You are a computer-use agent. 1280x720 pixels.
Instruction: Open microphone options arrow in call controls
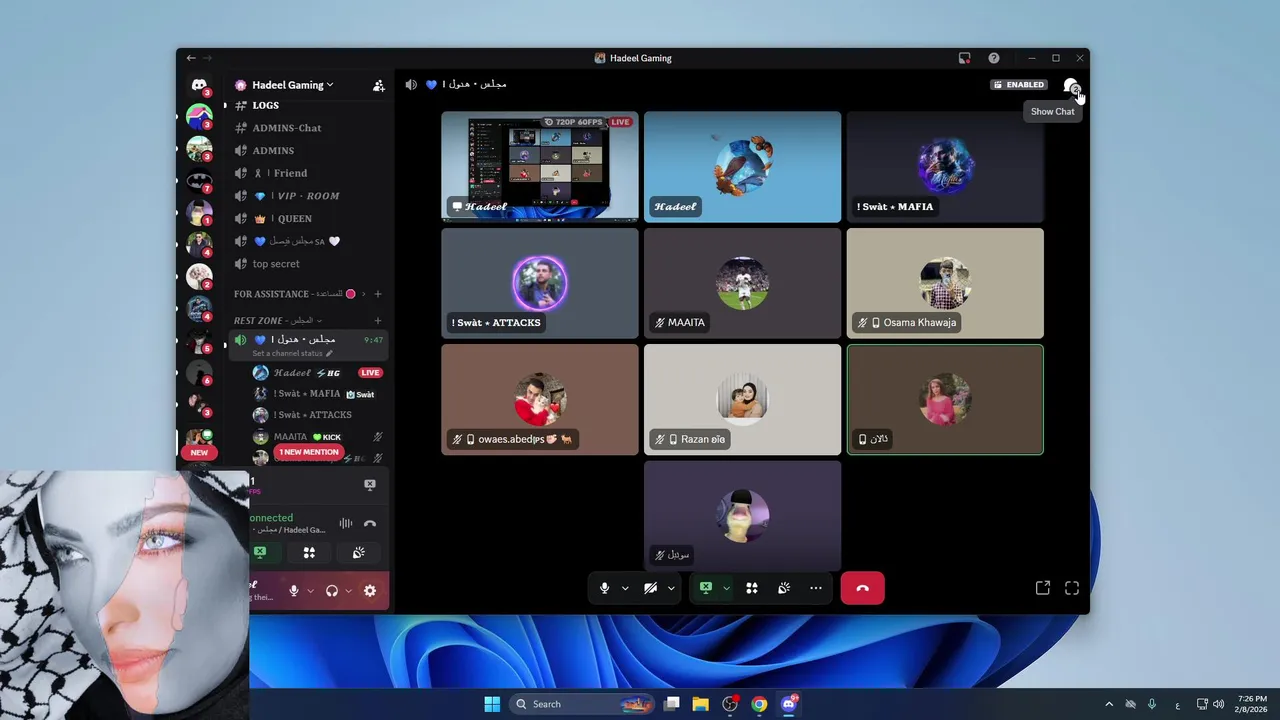[x=625, y=588]
